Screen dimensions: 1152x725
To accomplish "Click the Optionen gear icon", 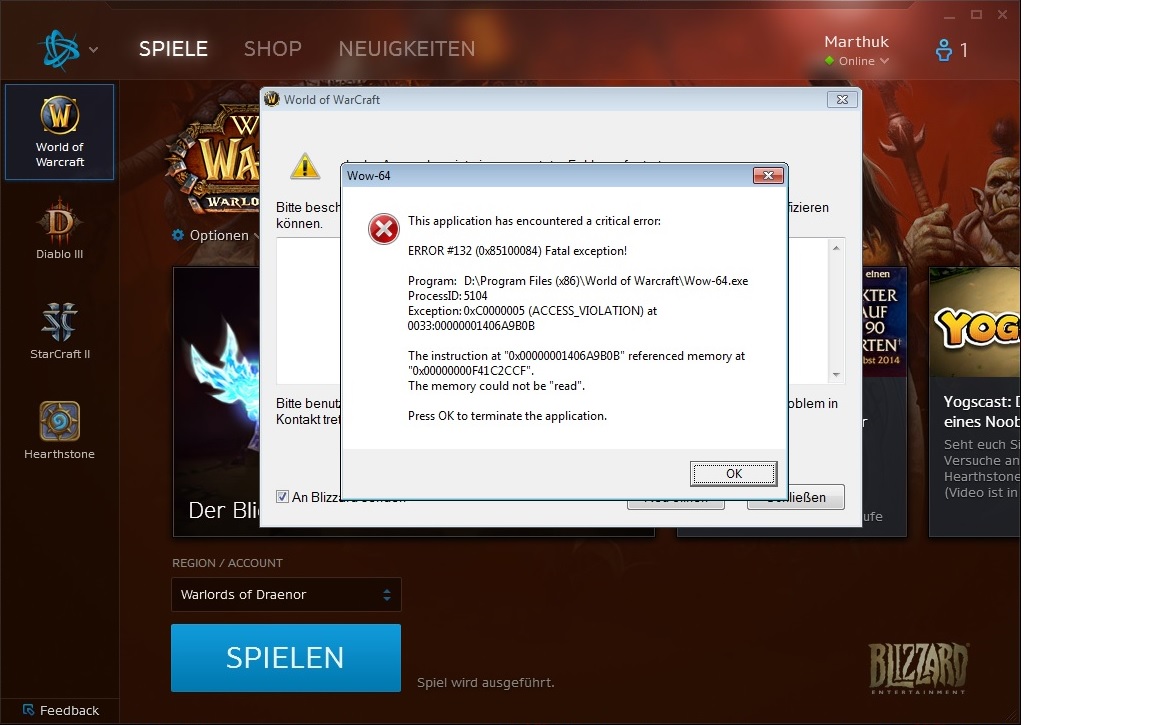I will (x=178, y=235).
